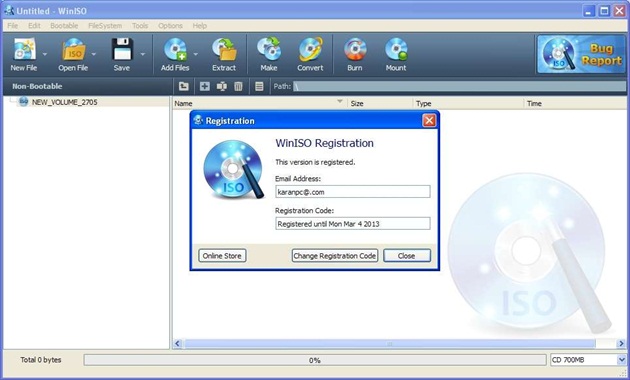Click the Close button in Registration dialog
Viewport: 630px width, 380px height.
click(x=407, y=255)
